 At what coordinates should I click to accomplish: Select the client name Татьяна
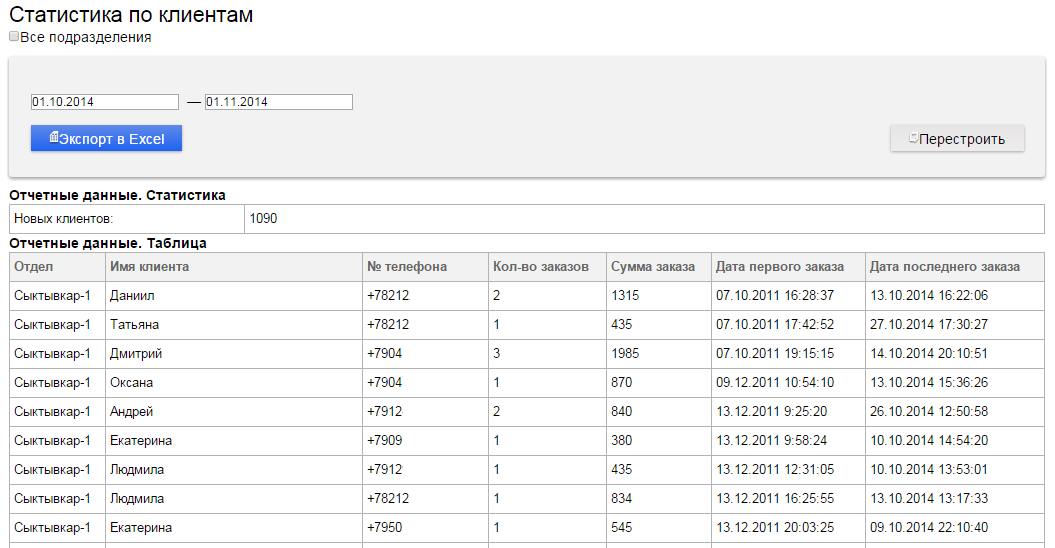click(135, 324)
